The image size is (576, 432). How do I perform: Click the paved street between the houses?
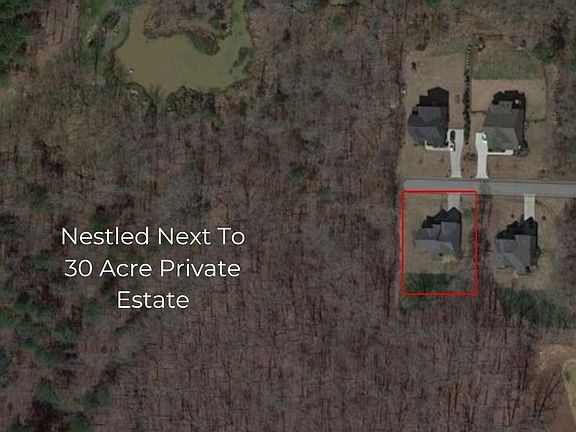(490, 188)
